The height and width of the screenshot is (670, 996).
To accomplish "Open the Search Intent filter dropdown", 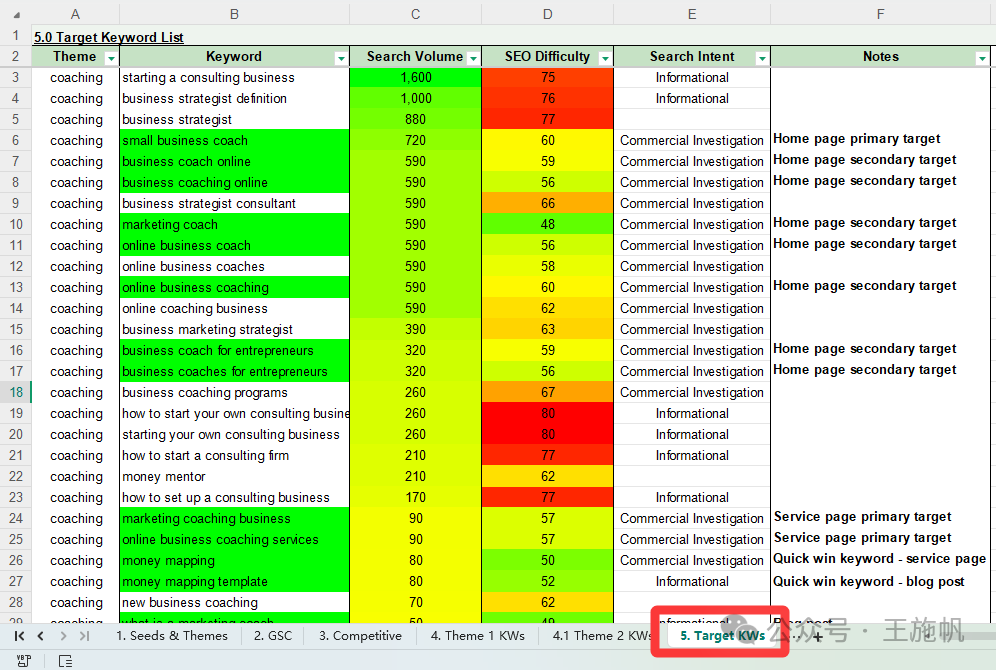I will (762, 58).
